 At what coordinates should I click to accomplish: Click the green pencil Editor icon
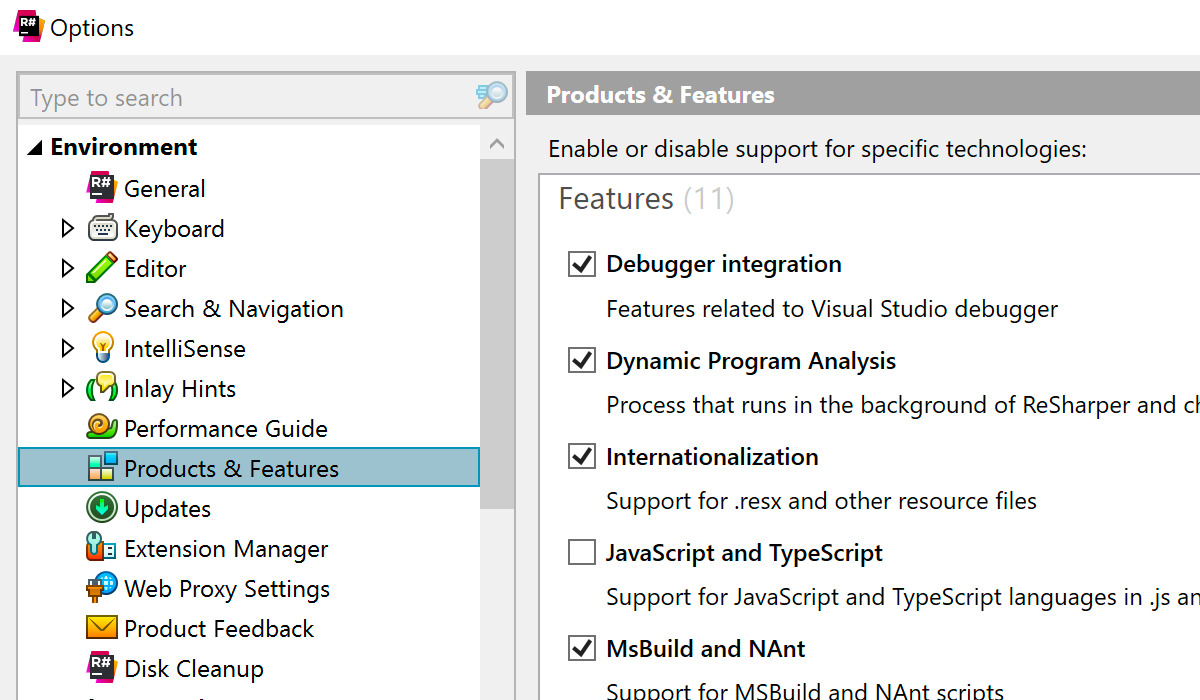[x=102, y=268]
